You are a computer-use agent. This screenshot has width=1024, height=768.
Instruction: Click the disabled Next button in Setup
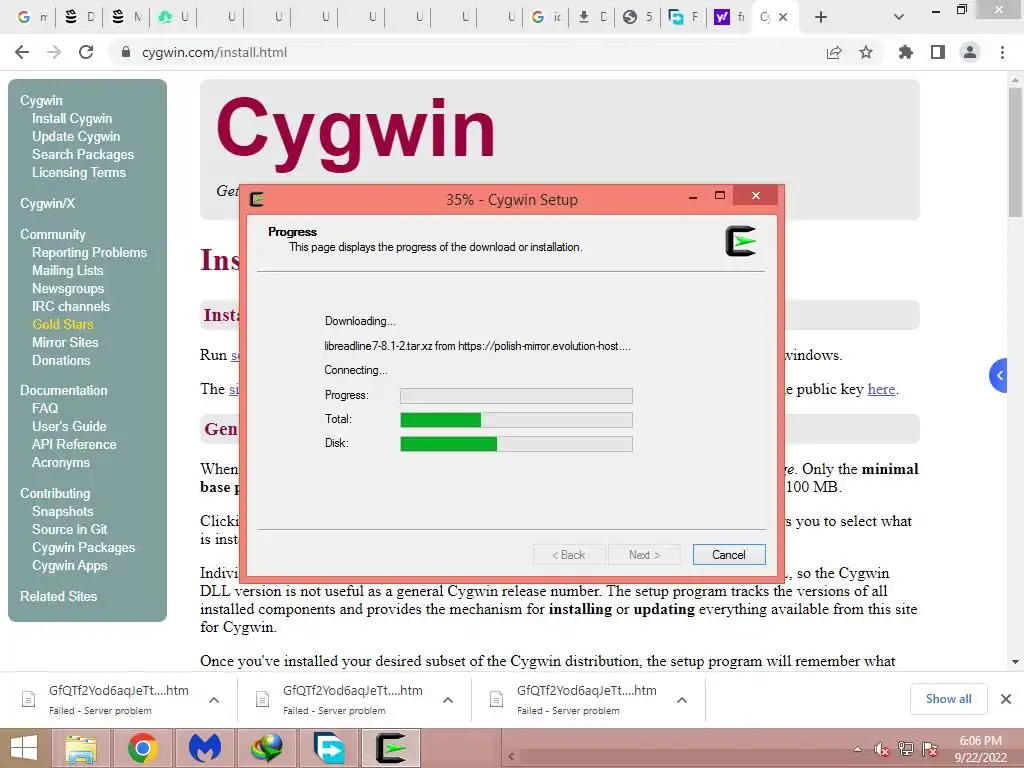coord(644,554)
